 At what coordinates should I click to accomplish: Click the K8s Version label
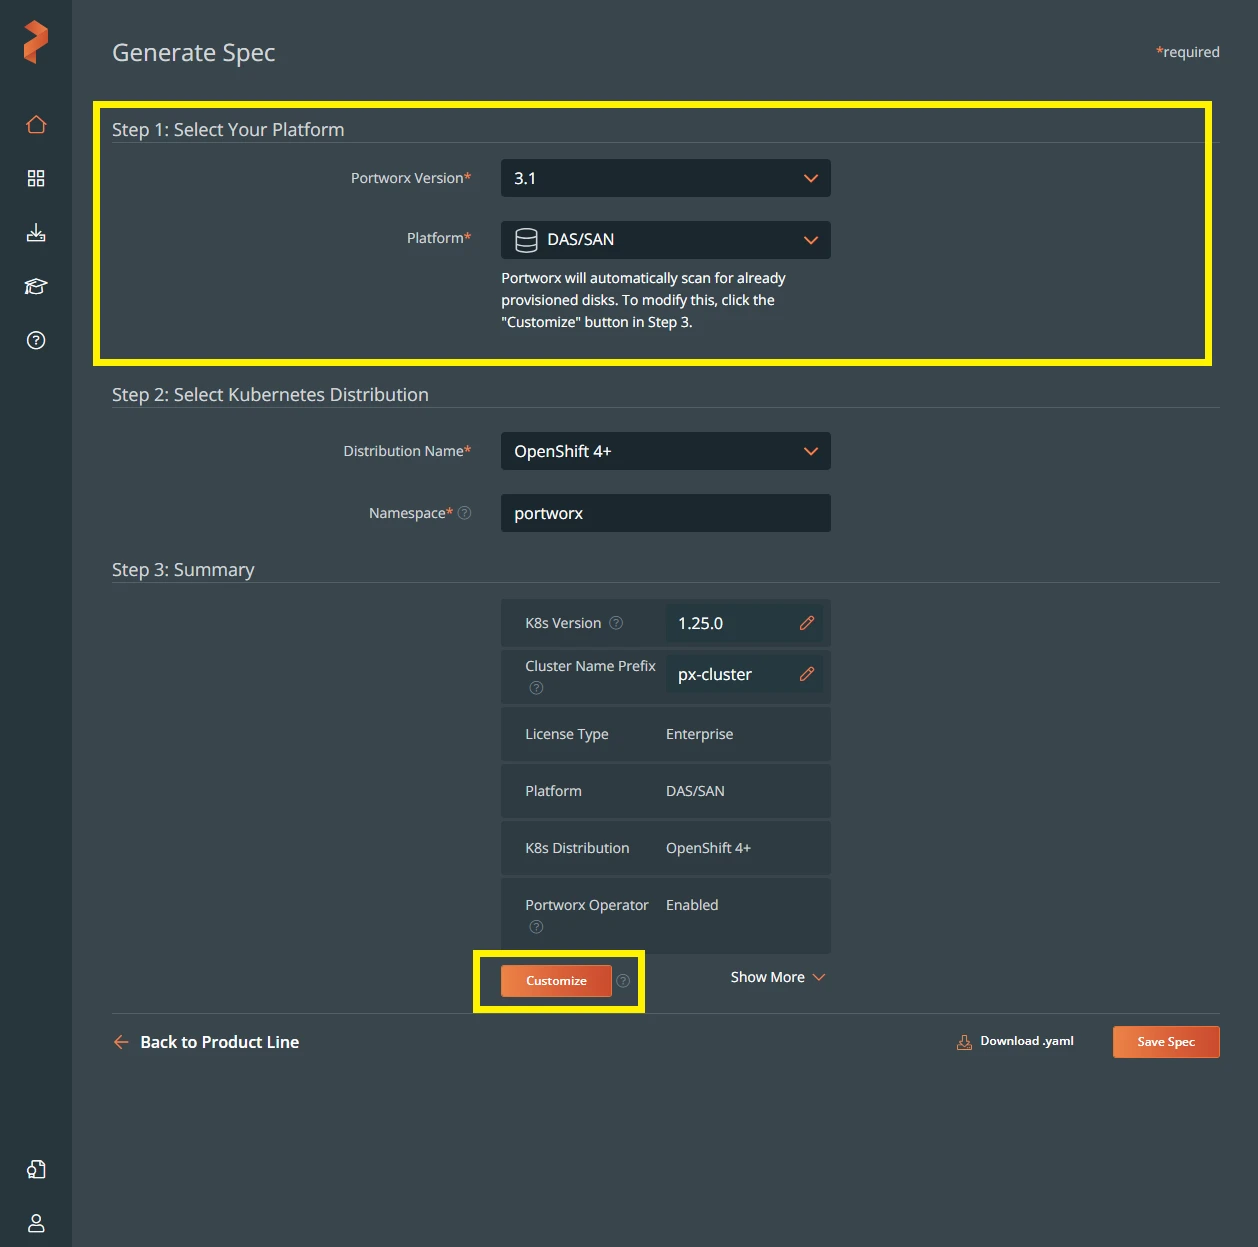pos(563,623)
